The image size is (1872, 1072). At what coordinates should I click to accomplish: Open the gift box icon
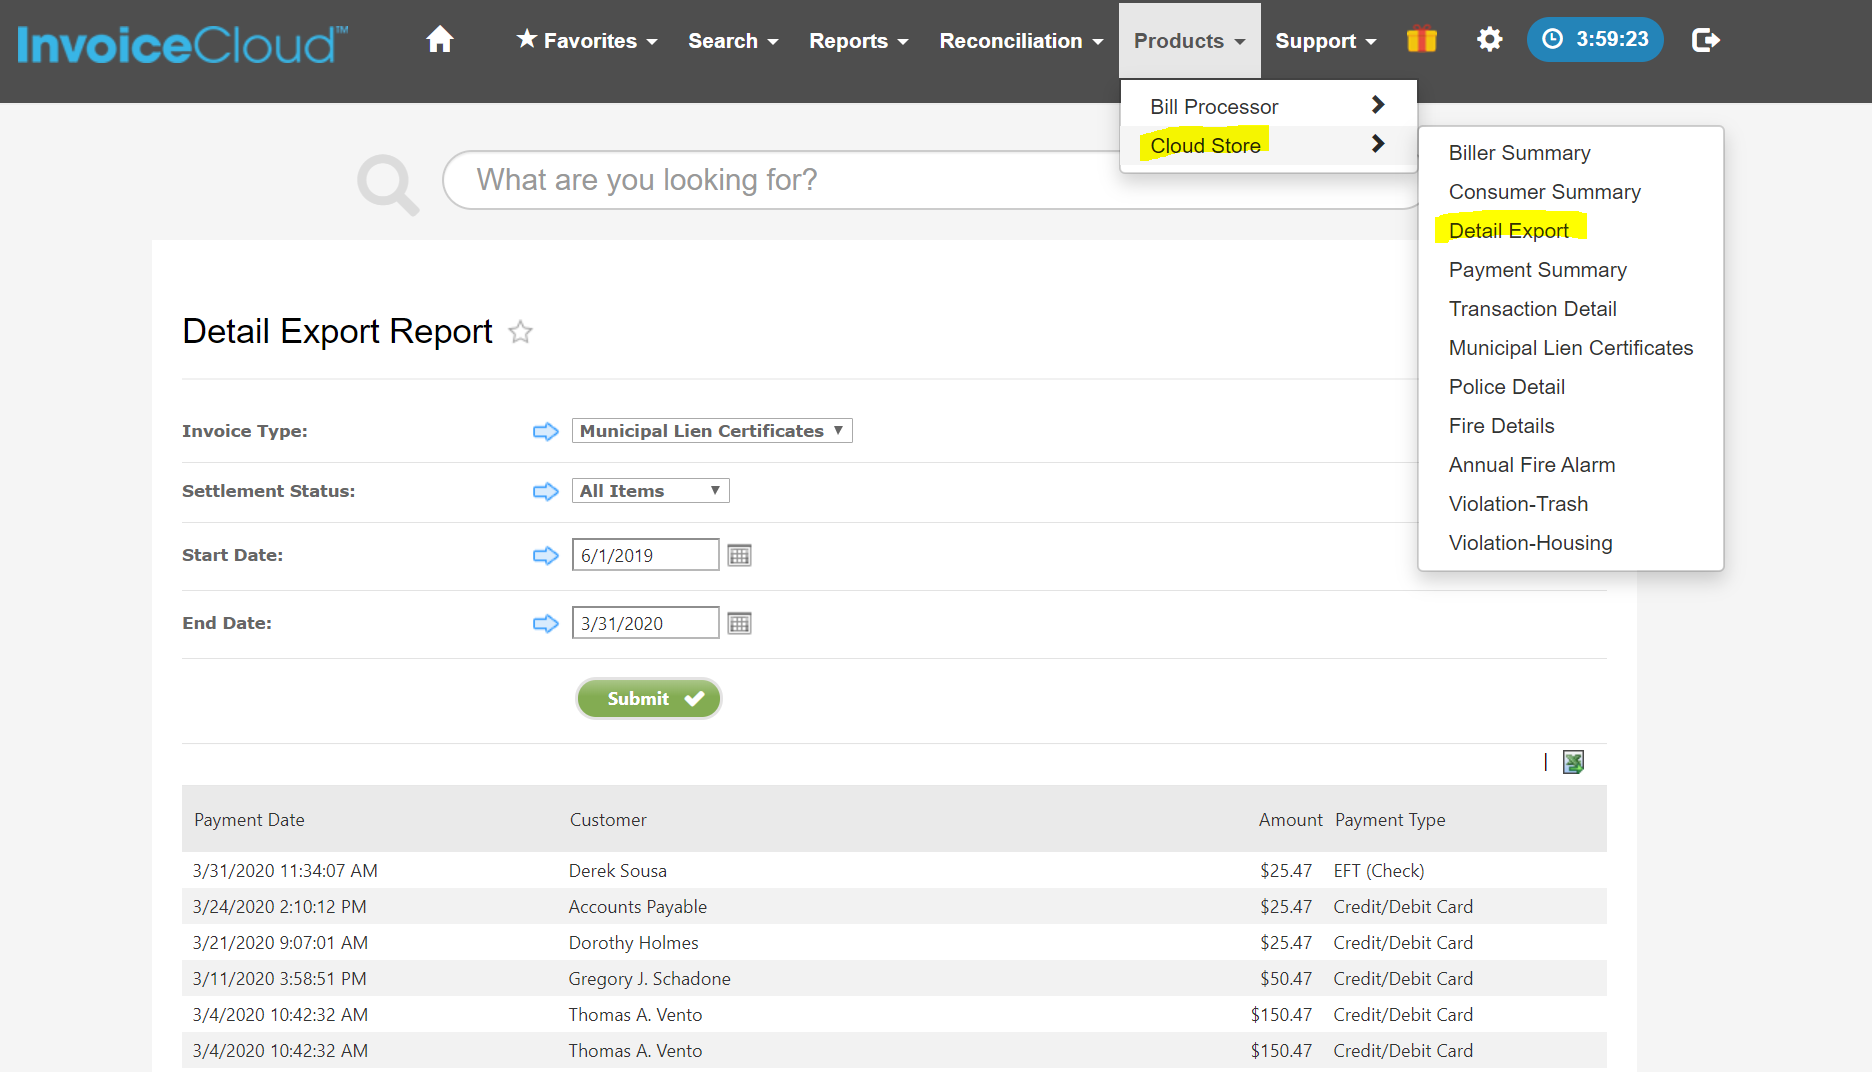coord(1421,40)
